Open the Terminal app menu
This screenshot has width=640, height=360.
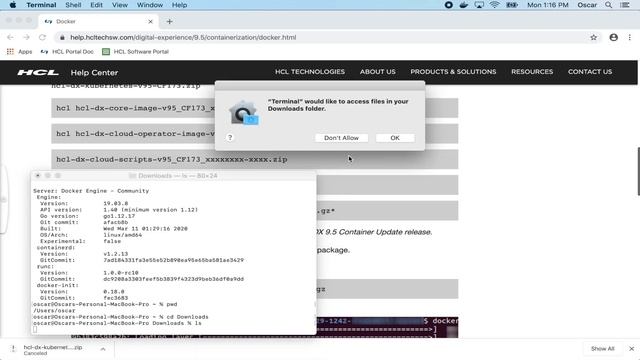41,5
